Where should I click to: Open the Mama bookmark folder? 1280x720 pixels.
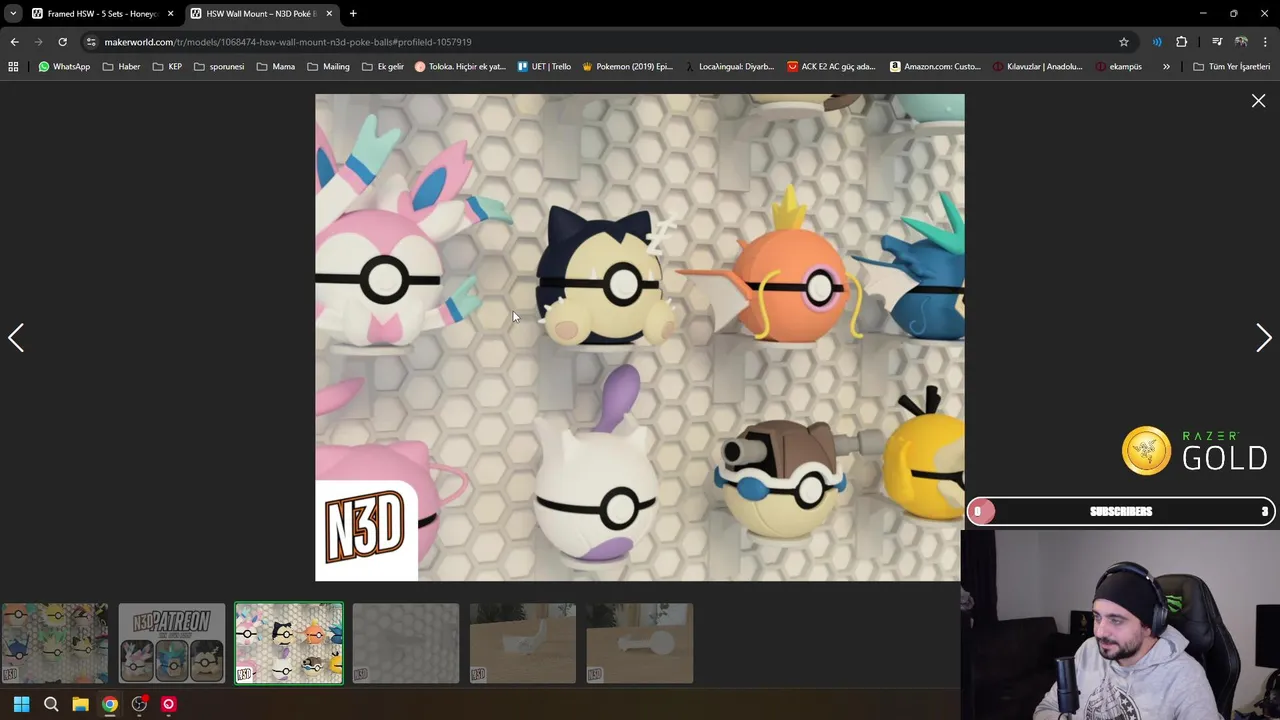(x=276, y=67)
